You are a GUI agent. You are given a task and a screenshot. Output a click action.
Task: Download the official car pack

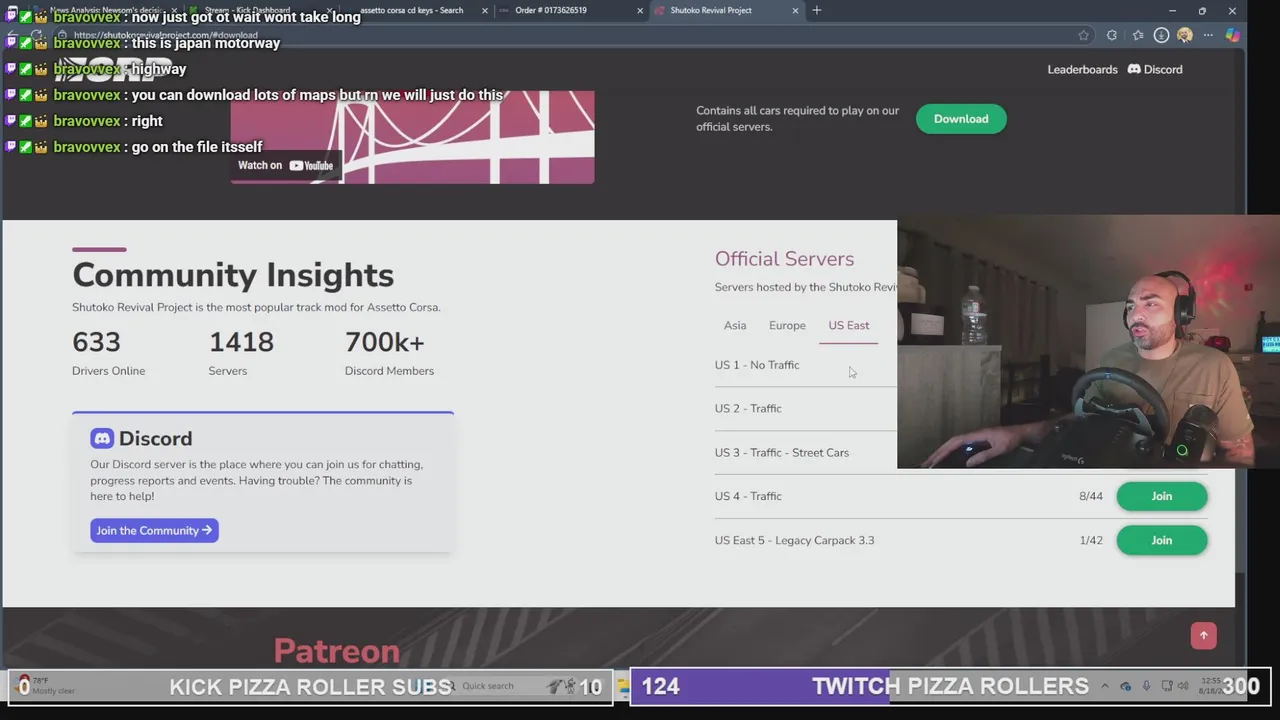pos(961,119)
